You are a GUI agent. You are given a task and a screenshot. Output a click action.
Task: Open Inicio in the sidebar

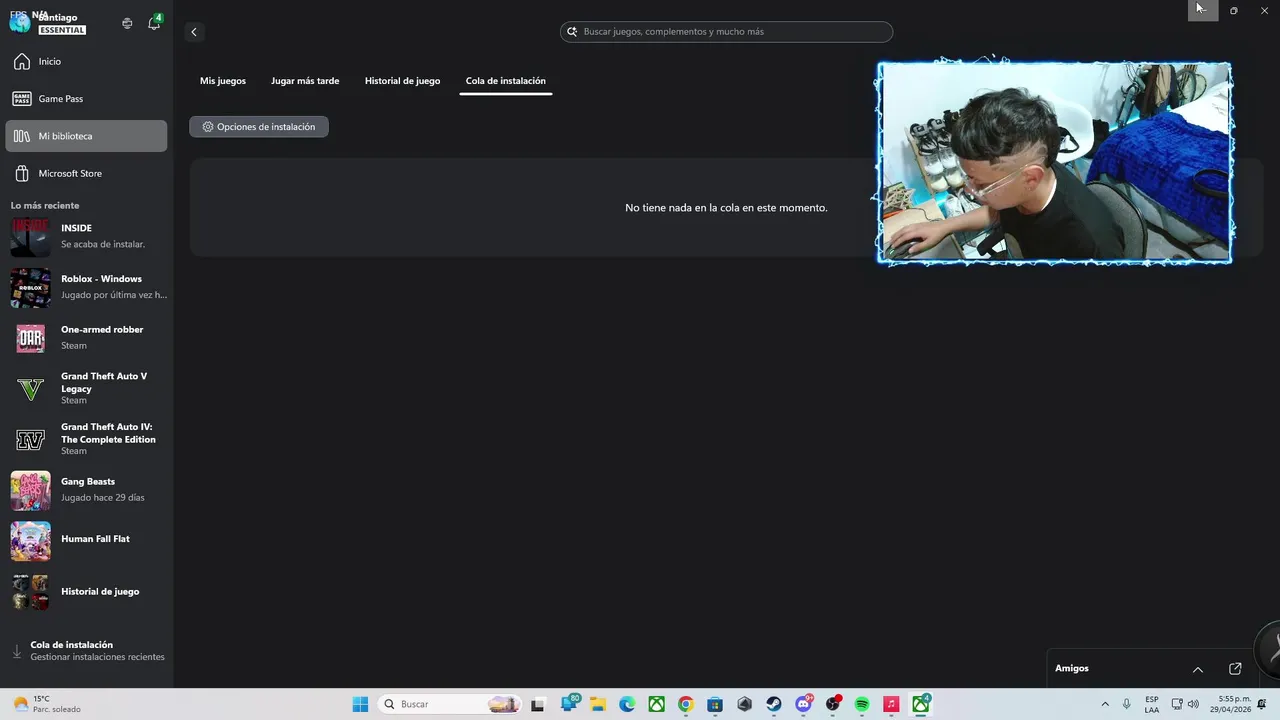[86, 62]
